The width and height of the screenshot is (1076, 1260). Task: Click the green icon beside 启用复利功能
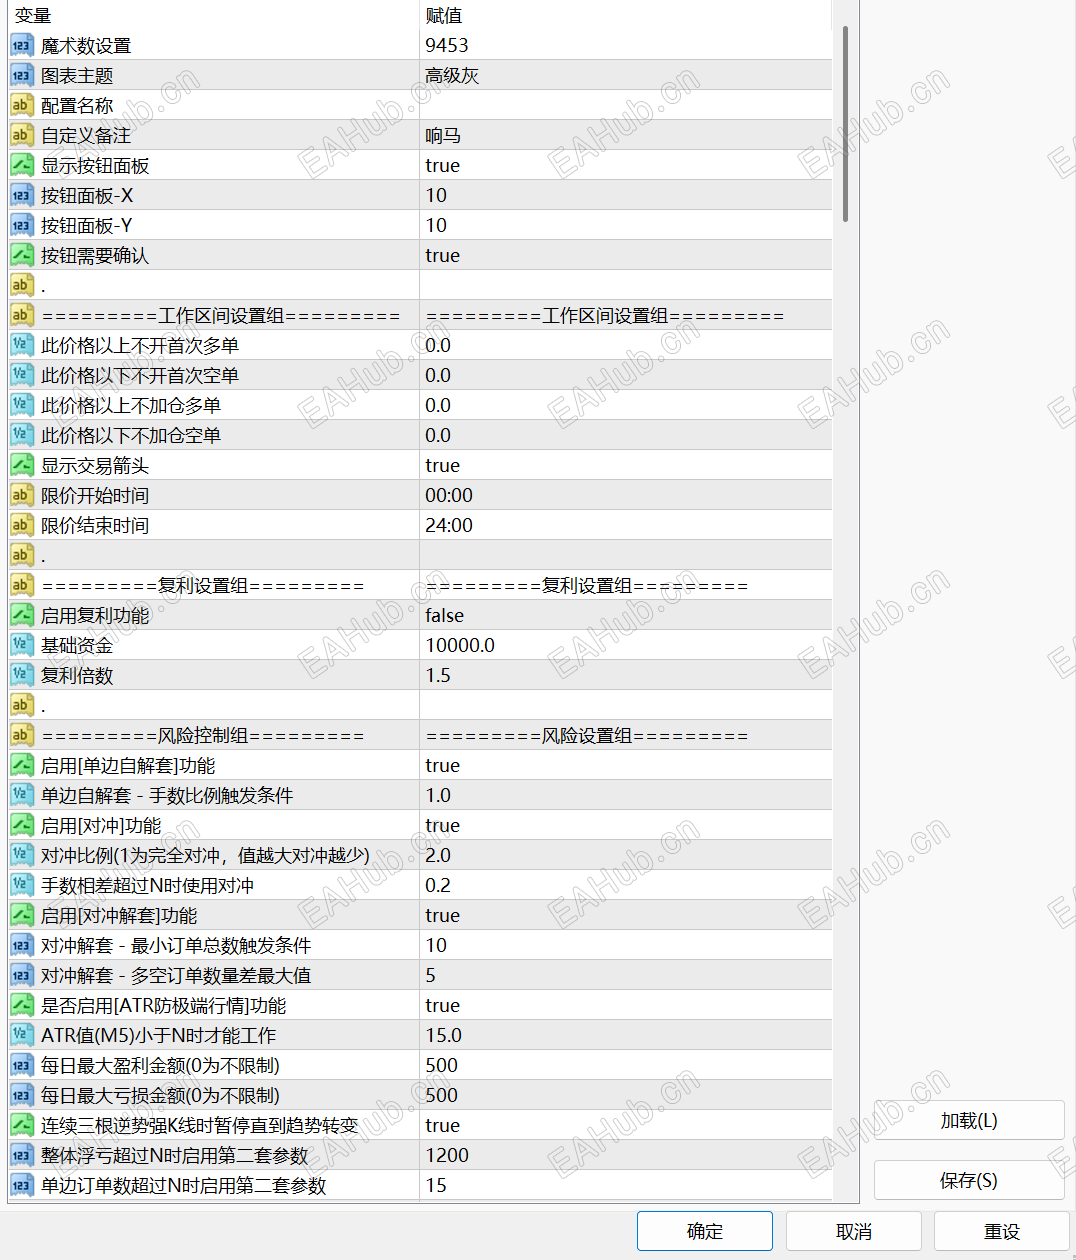(21, 614)
